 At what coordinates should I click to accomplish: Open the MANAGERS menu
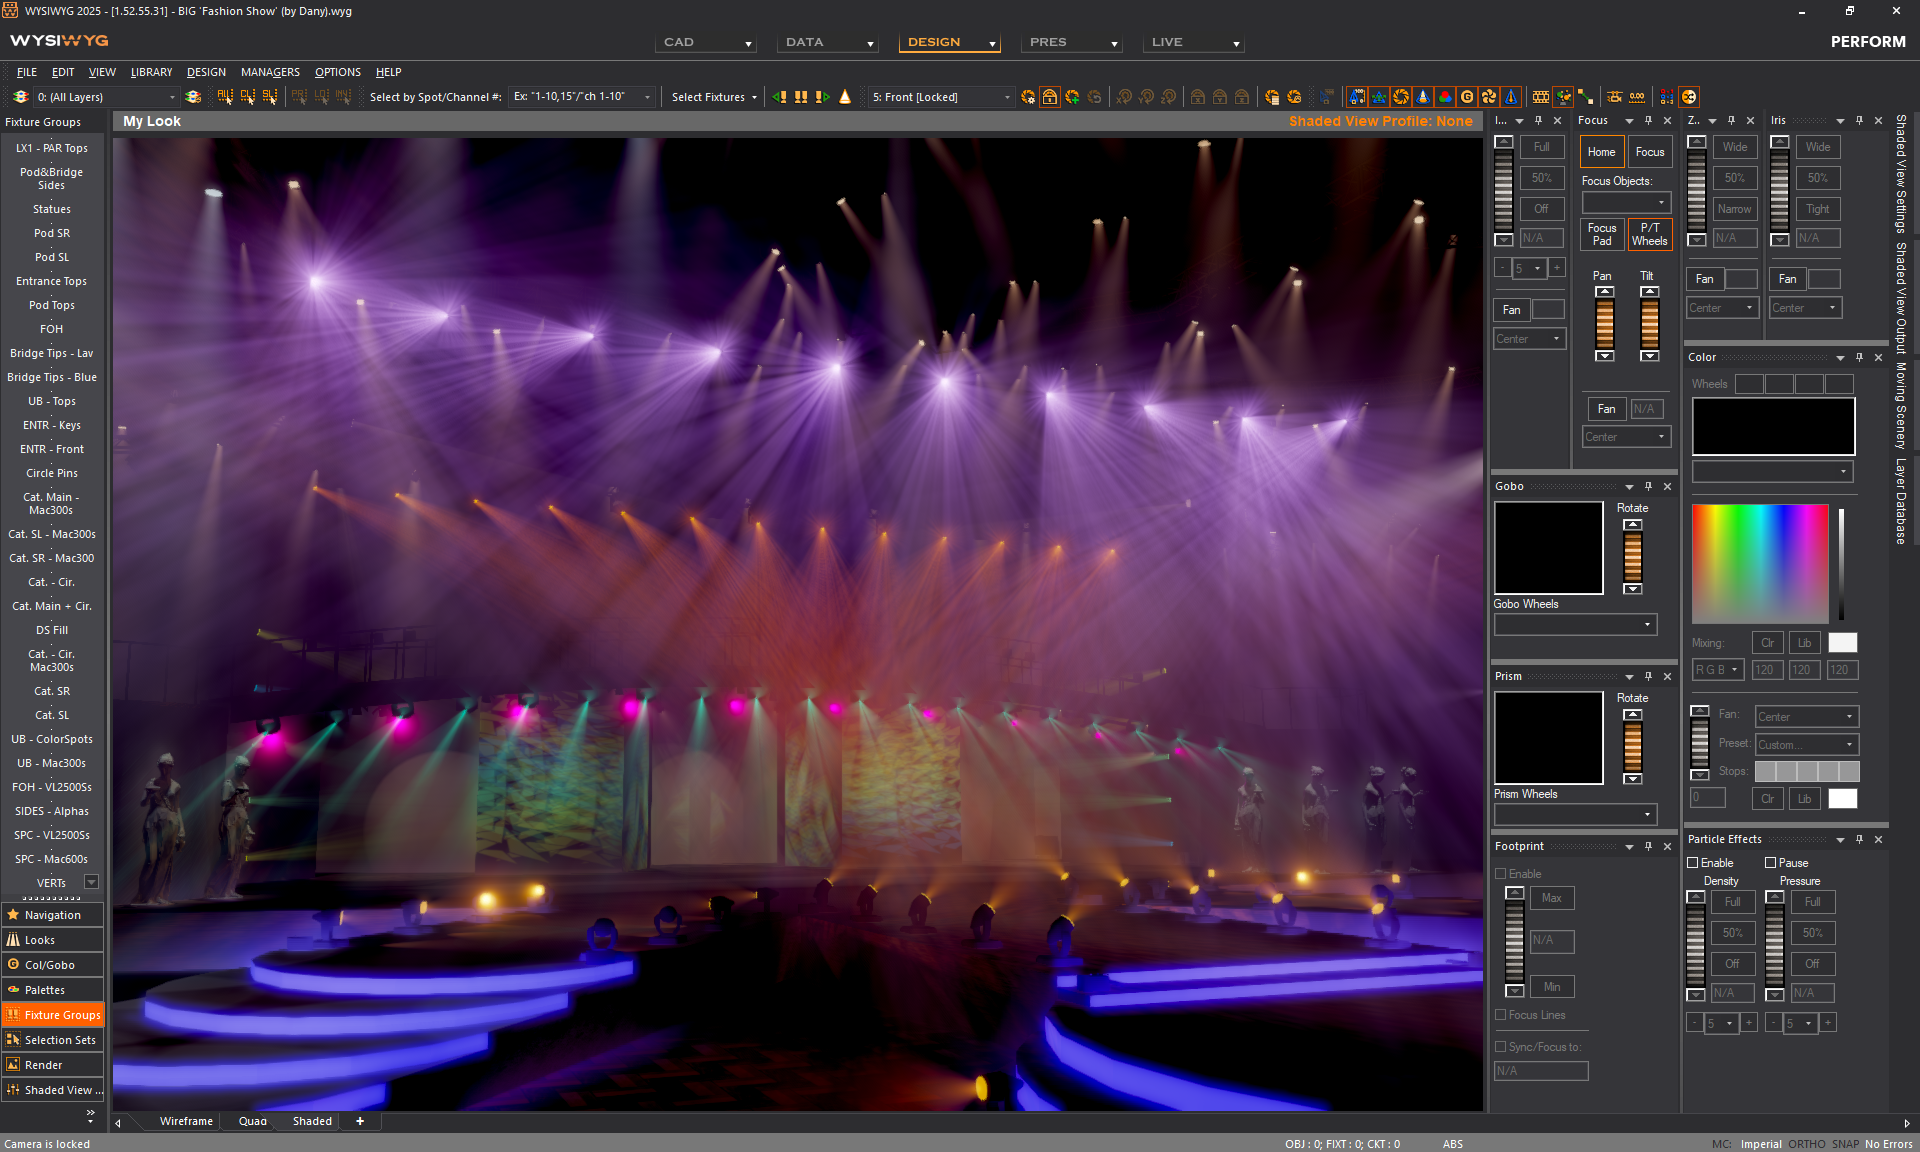[270, 72]
